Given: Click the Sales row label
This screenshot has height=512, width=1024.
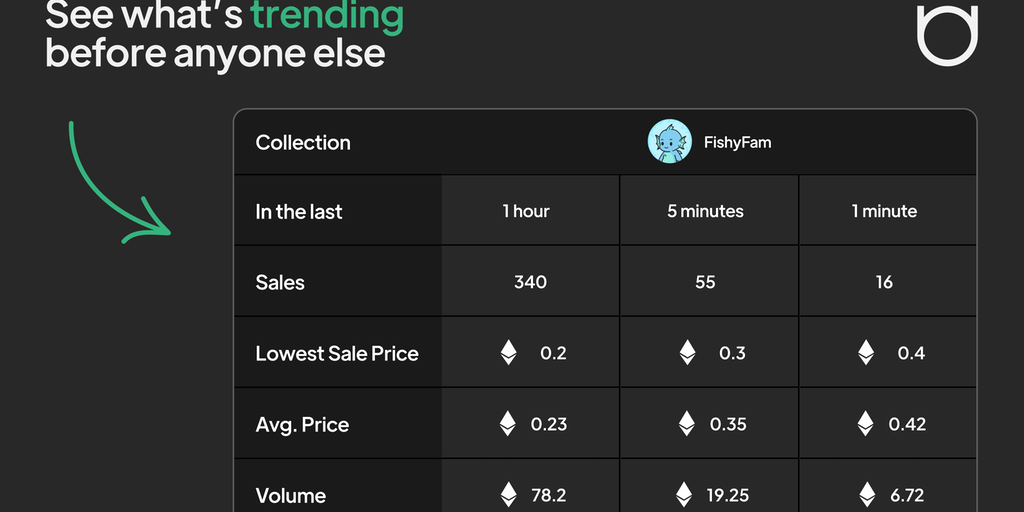Looking at the screenshot, I should point(280,283).
